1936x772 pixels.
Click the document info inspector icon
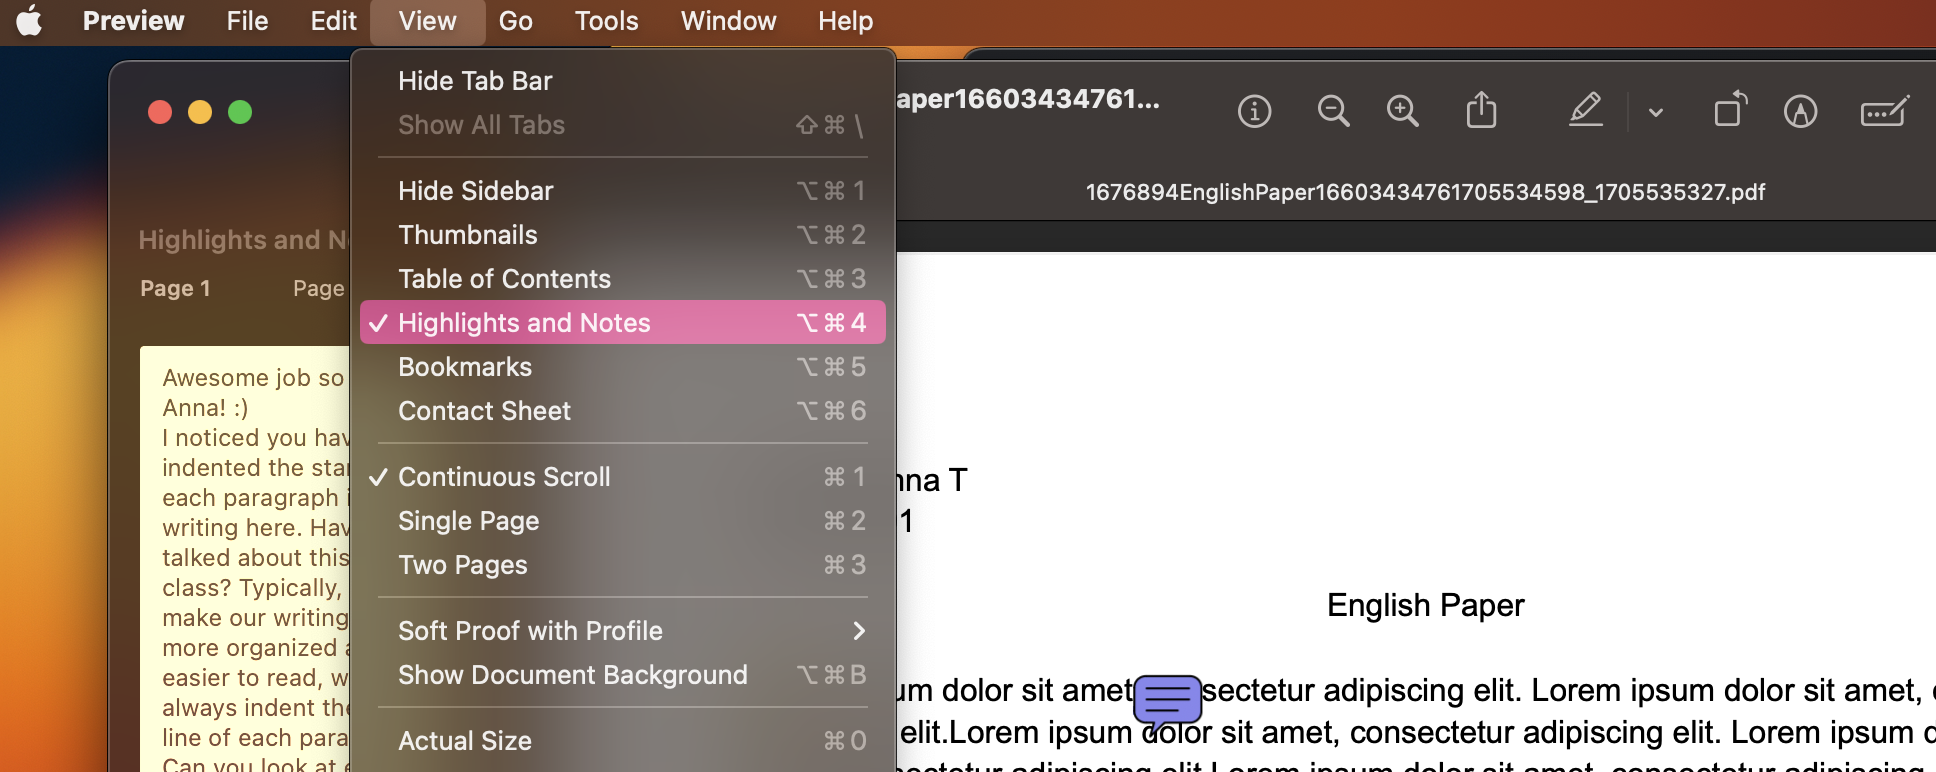coord(1254,111)
